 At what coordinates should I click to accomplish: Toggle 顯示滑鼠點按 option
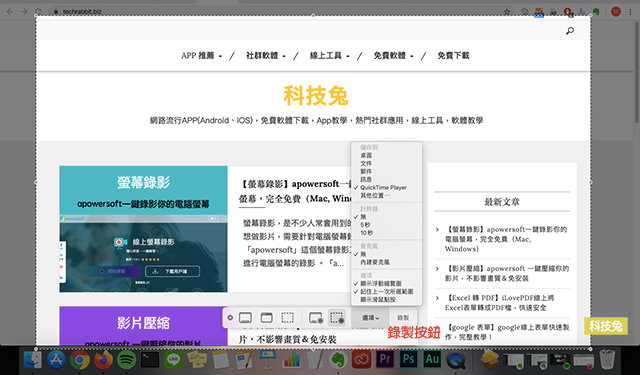coord(378,300)
